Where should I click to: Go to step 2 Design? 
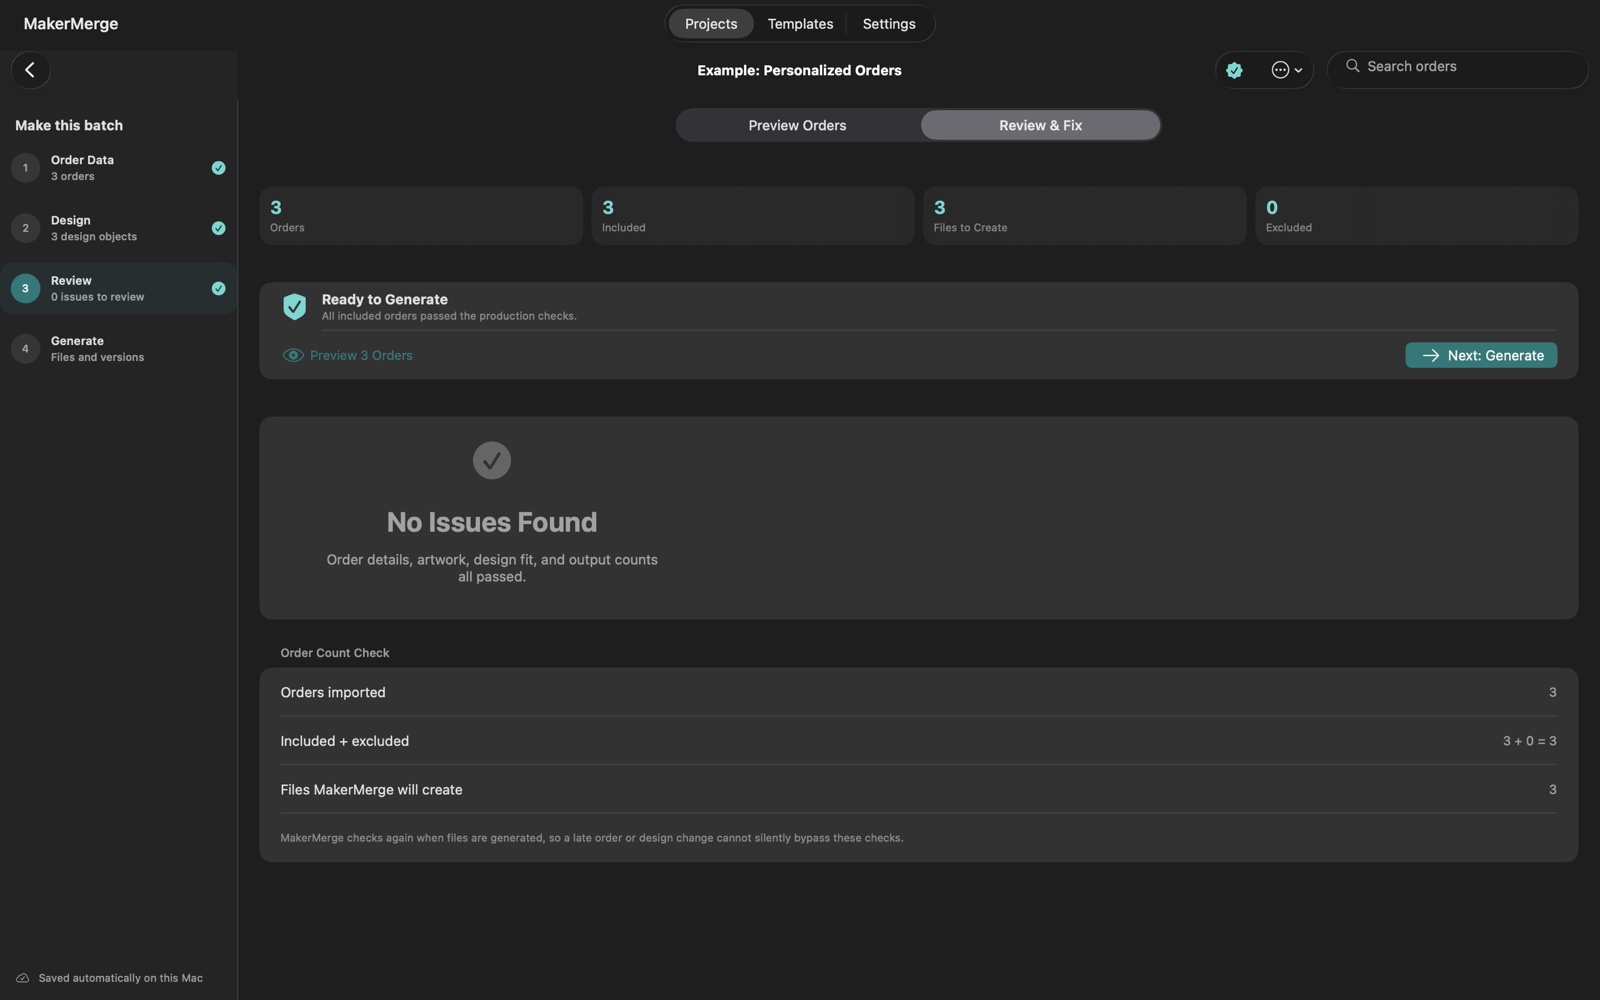(118, 228)
